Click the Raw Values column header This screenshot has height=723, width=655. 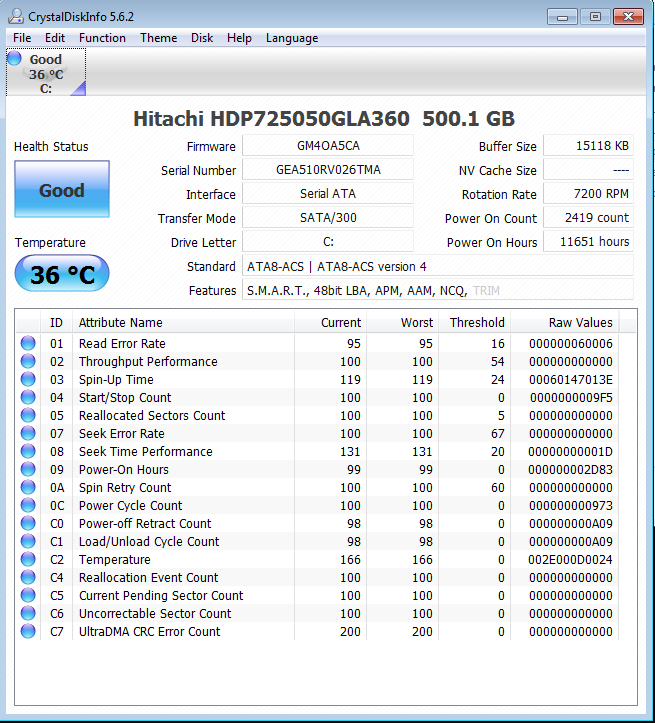(x=565, y=322)
